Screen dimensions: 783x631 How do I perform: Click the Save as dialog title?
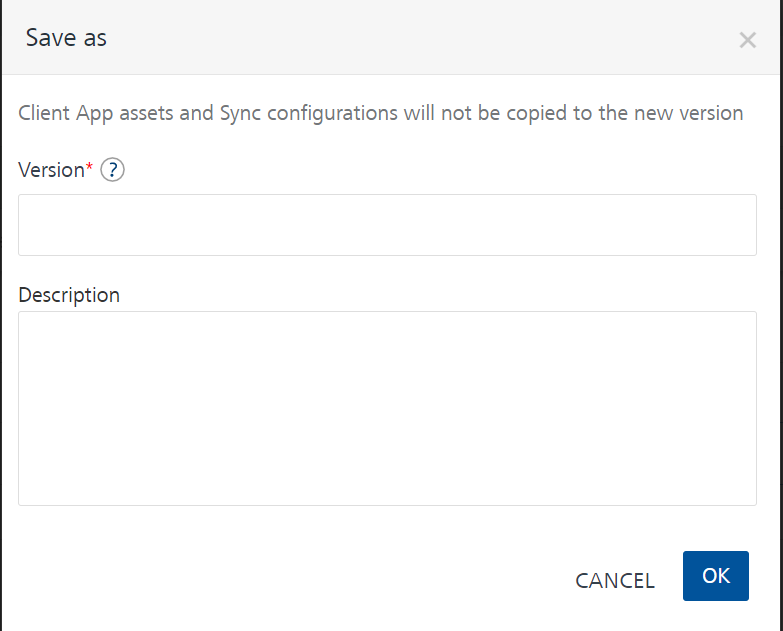pos(66,38)
